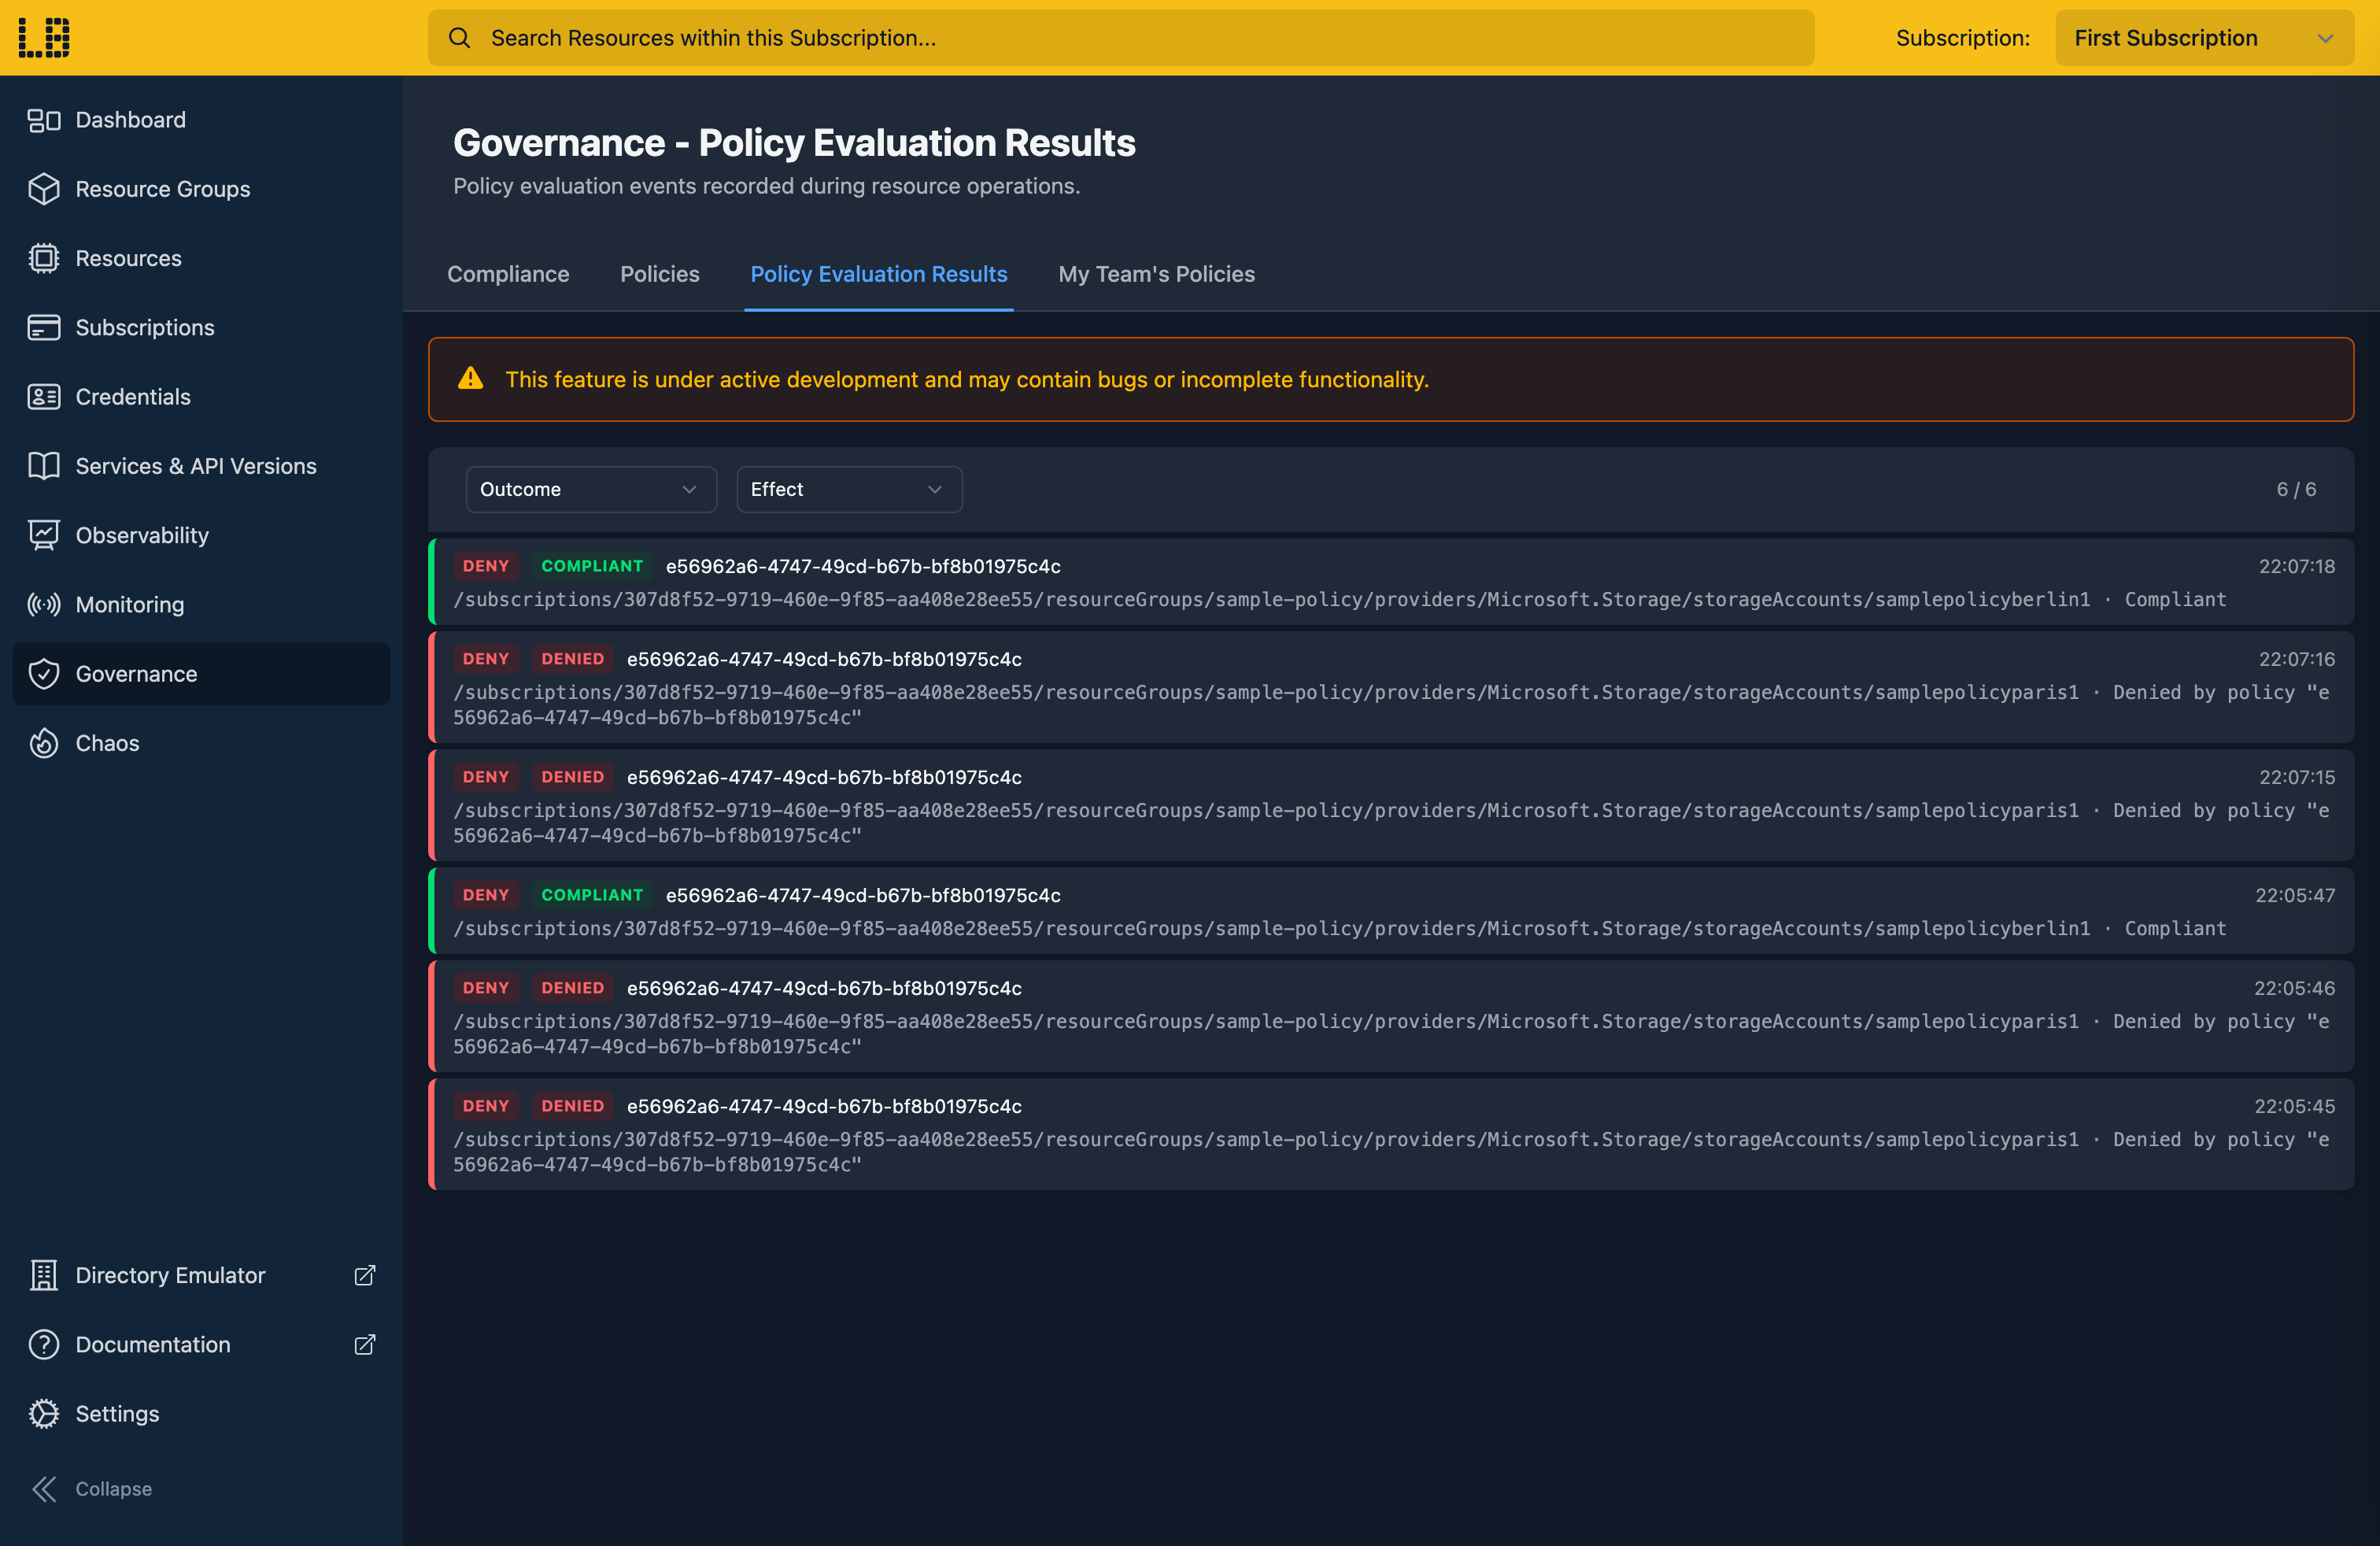2380x1546 pixels.
Task: Select the denied evaluation row at 22:07:15
Action: point(1391,805)
